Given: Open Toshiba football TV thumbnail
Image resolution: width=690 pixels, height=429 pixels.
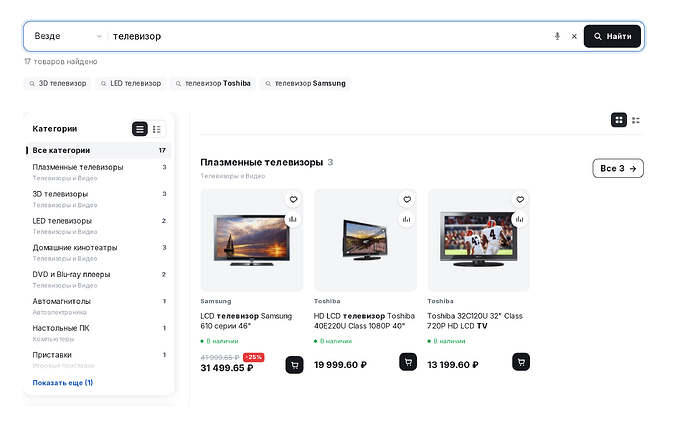Looking at the screenshot, I should click(478, 240).
